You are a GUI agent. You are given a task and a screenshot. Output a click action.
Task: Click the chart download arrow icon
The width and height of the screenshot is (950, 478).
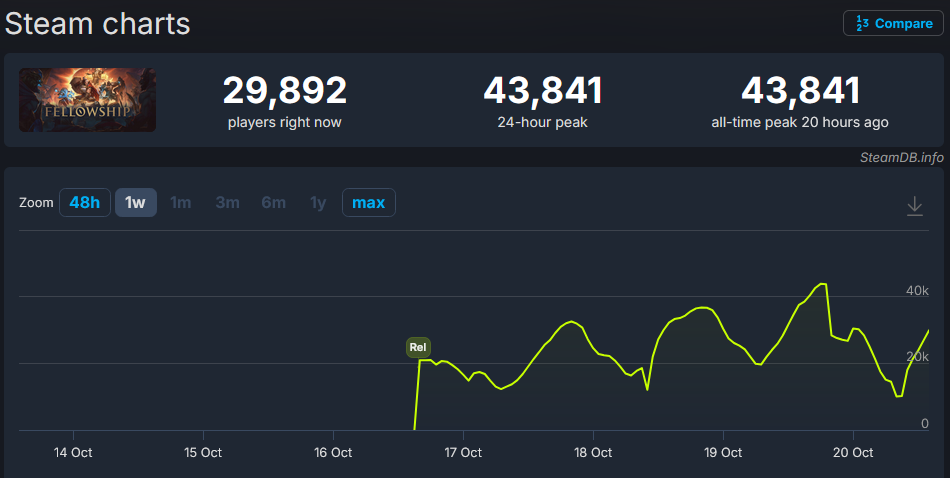(915, 206)
